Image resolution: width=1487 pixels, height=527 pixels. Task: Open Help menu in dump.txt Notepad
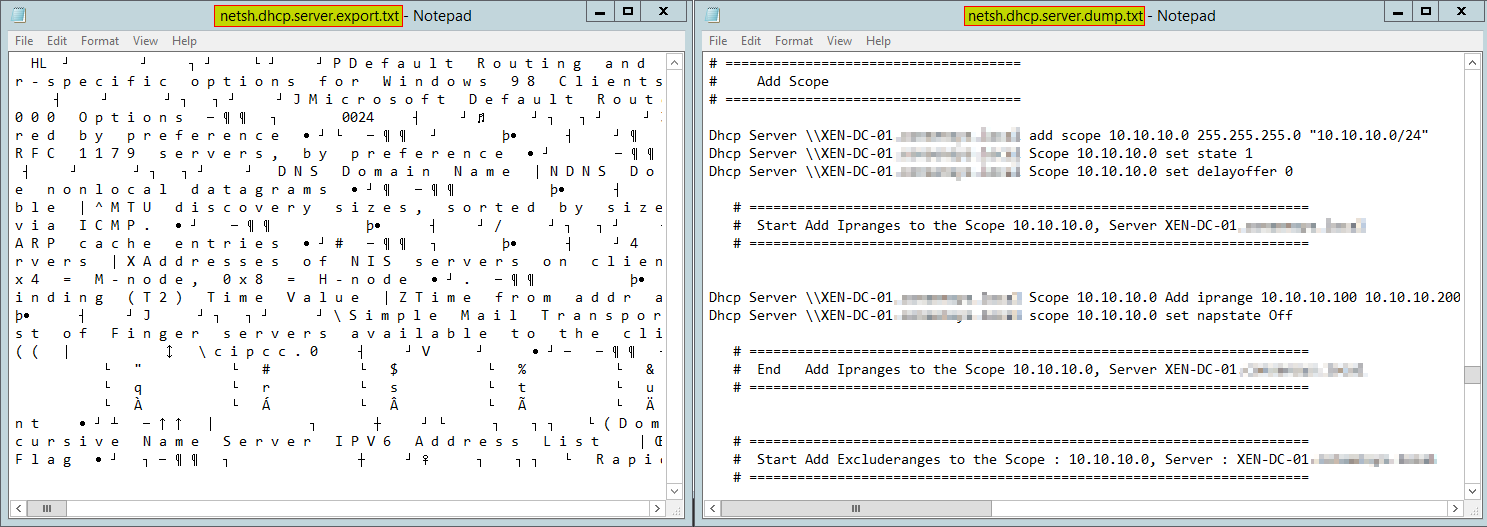878,41
